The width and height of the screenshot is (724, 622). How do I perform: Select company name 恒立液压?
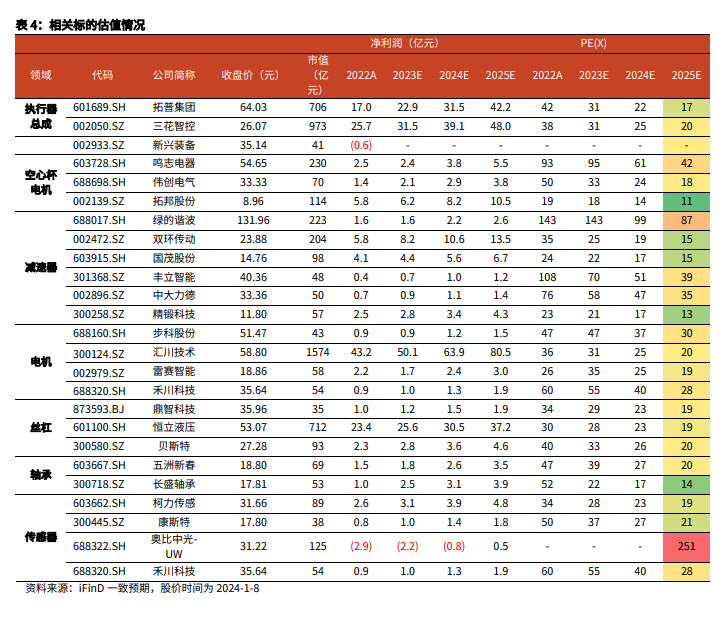click(x=174, y=428)
